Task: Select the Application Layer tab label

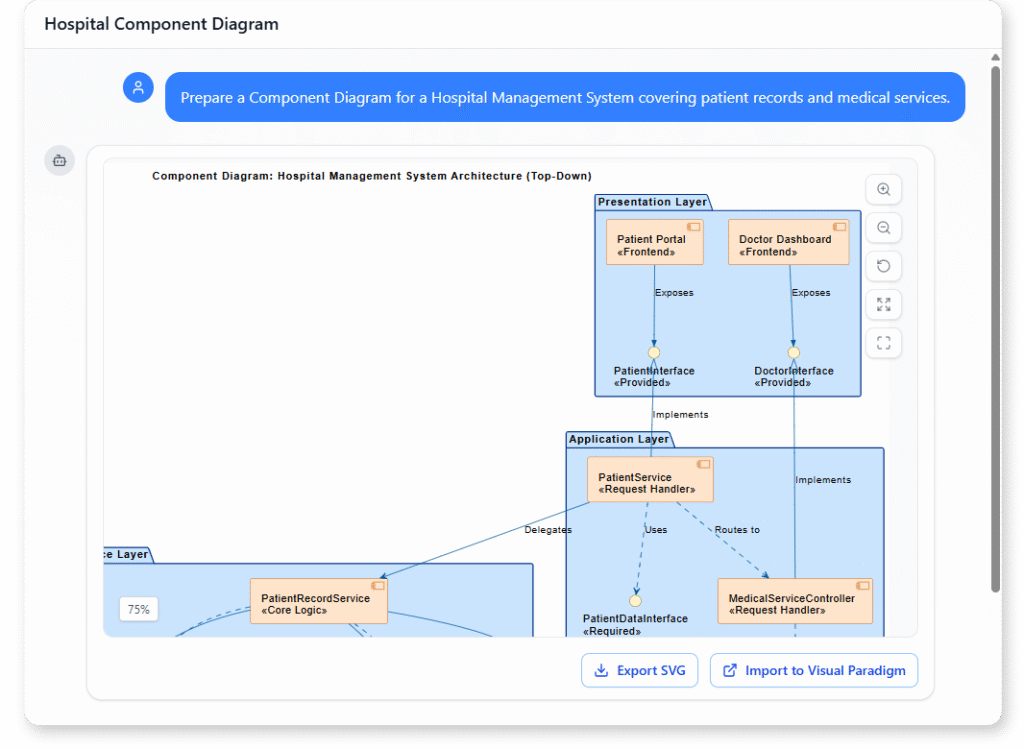Action: [x=618, y=438]
